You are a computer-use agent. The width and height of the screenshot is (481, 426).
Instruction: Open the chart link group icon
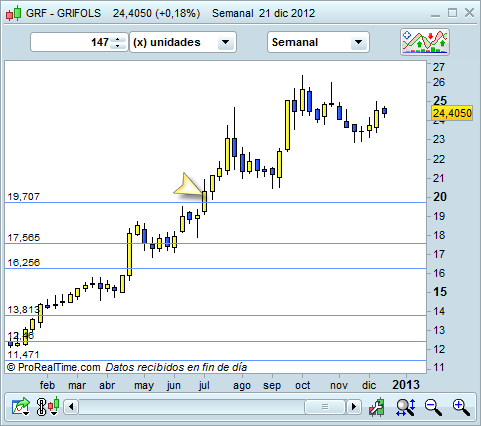(41, 407)
